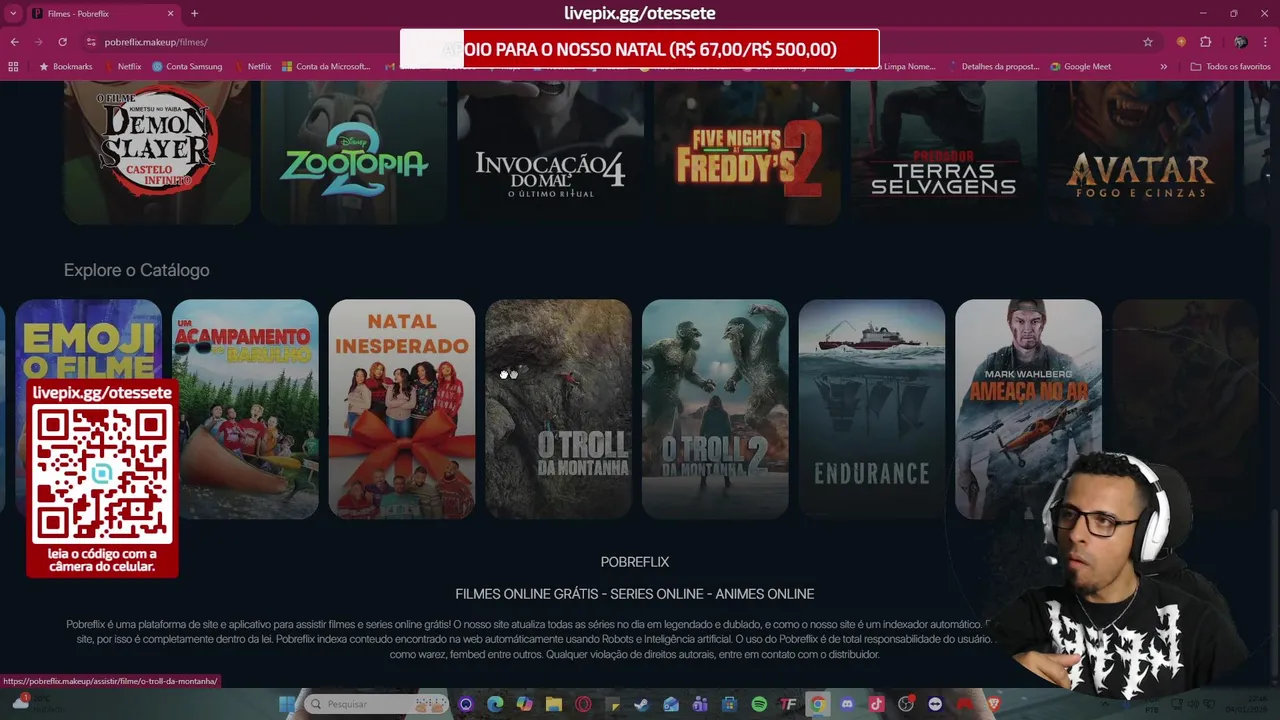
Task: Open Google Chrome from the taskbar
Action: coord(817,704)
